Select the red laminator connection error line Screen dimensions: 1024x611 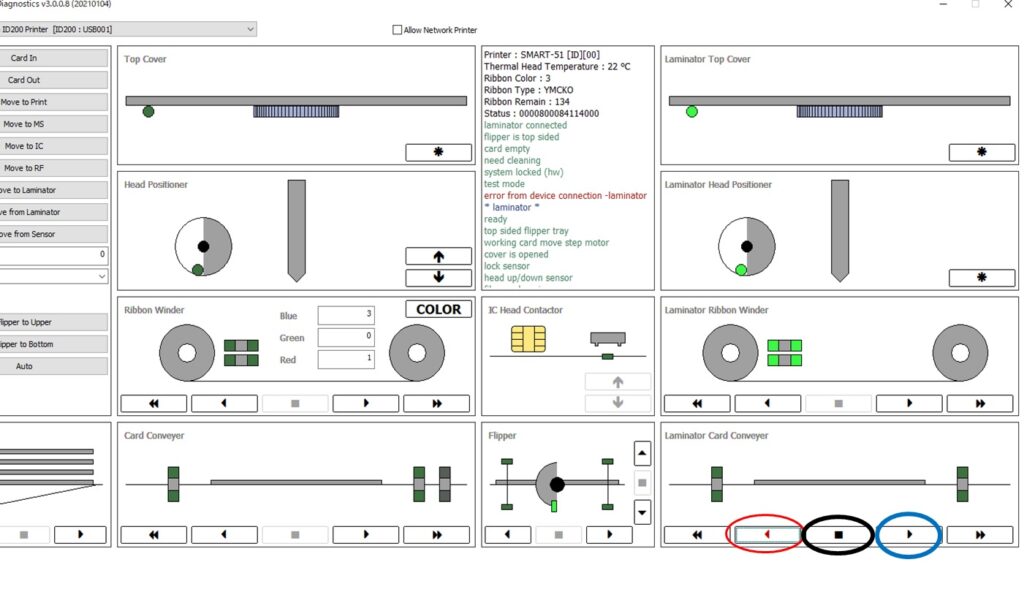click(x=565, y=195)
